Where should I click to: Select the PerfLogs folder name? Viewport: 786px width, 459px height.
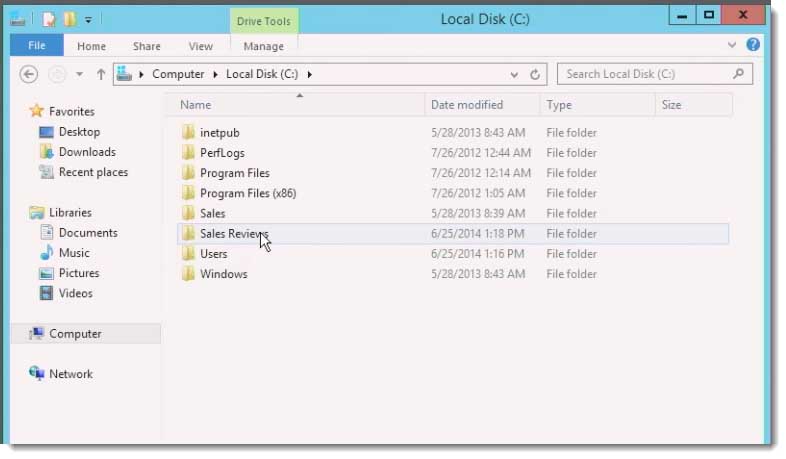click(222, 153)
